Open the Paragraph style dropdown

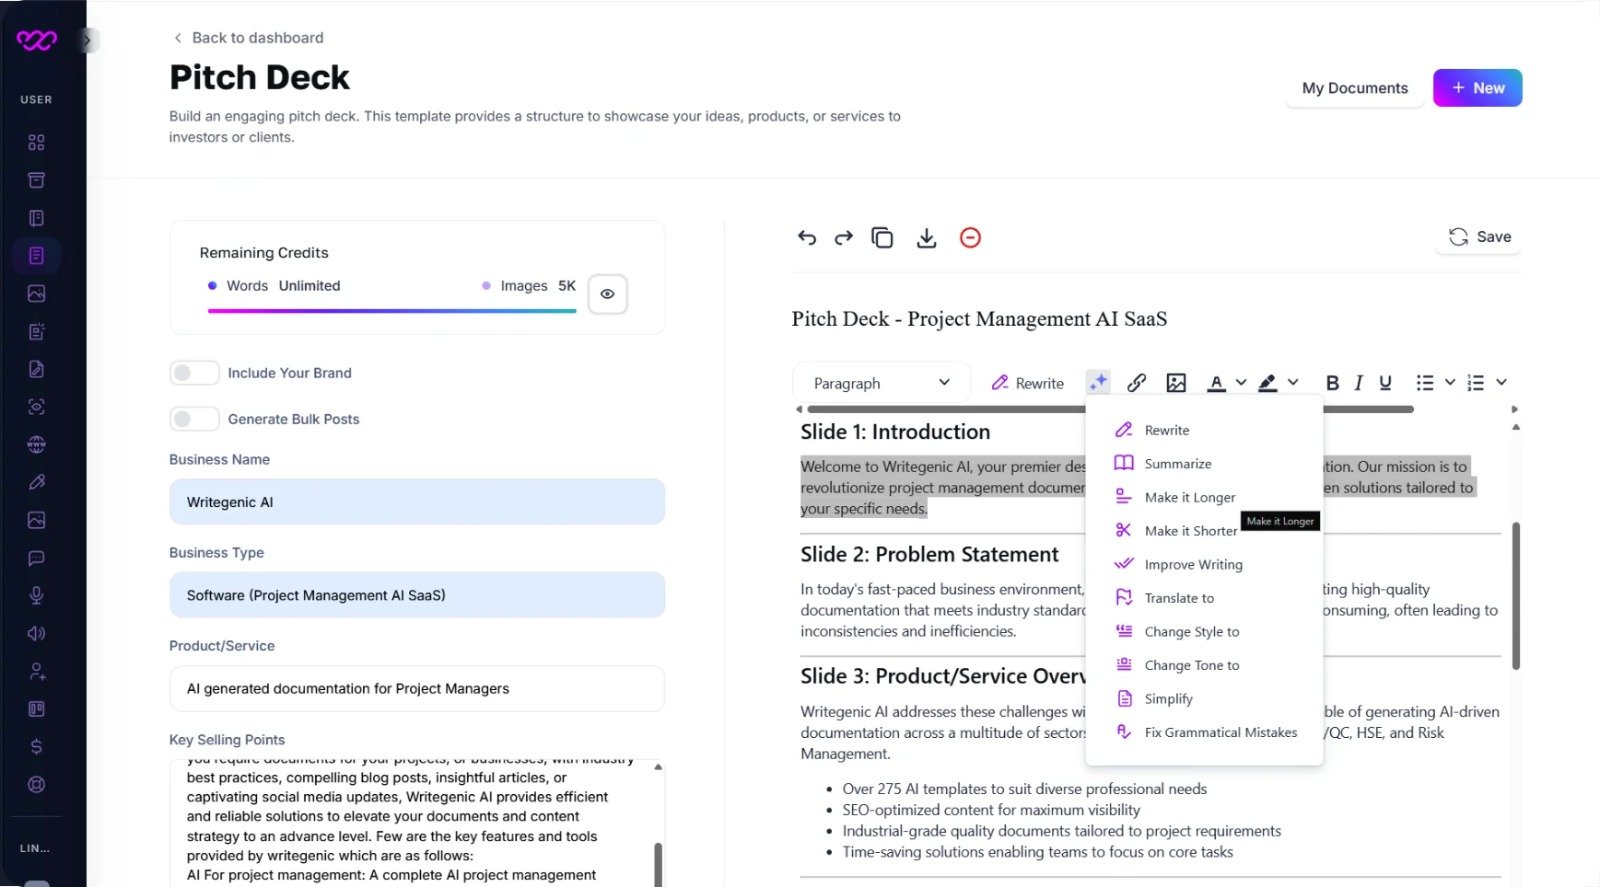click(x=881, y=383)
